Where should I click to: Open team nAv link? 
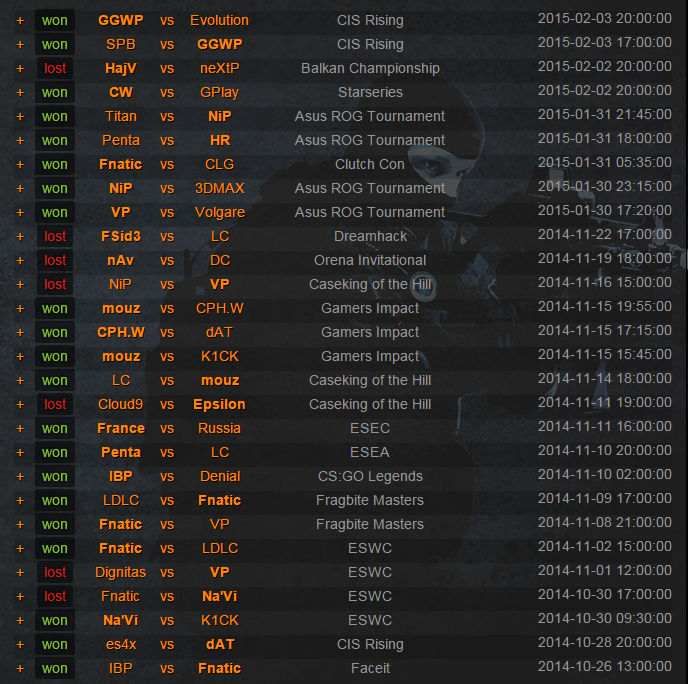click(121, 260)
